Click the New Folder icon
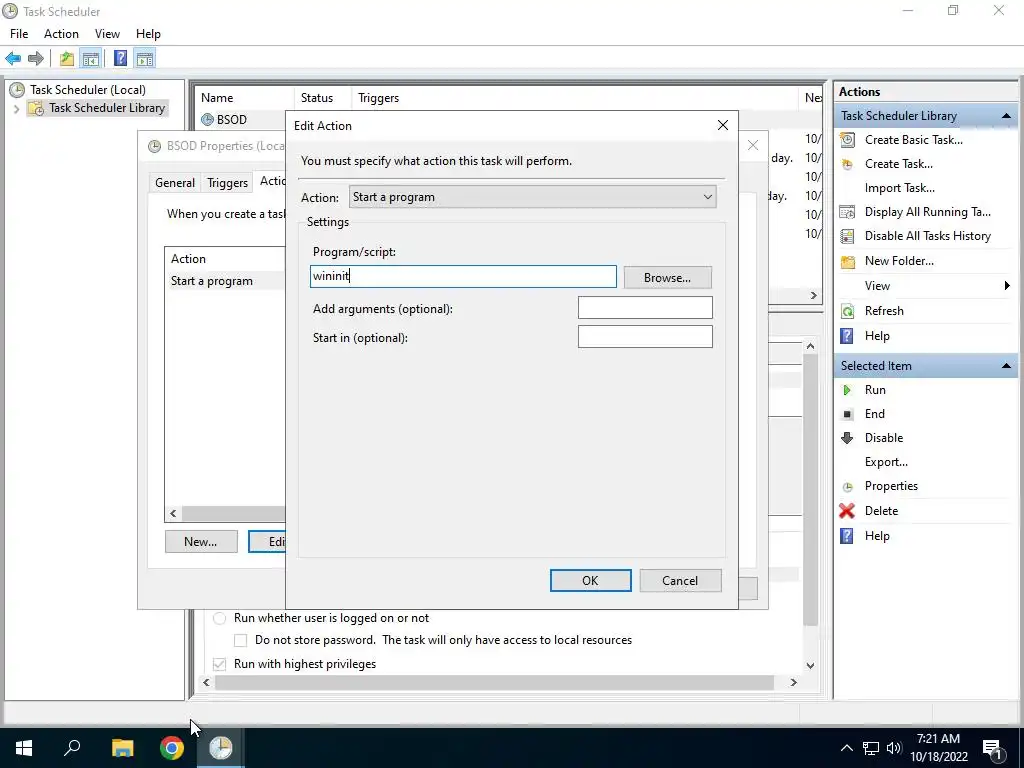 click(847, 261)
